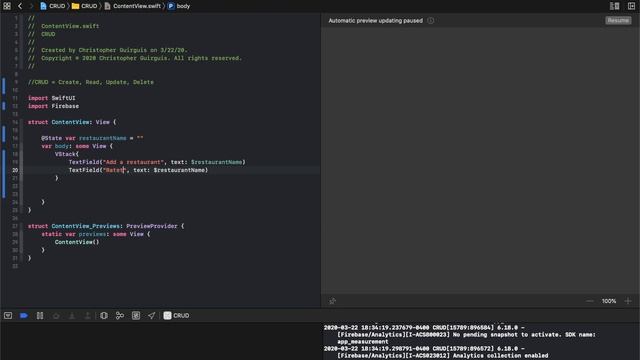Open ContentView.swift breadcrumb

pos(132,6)
